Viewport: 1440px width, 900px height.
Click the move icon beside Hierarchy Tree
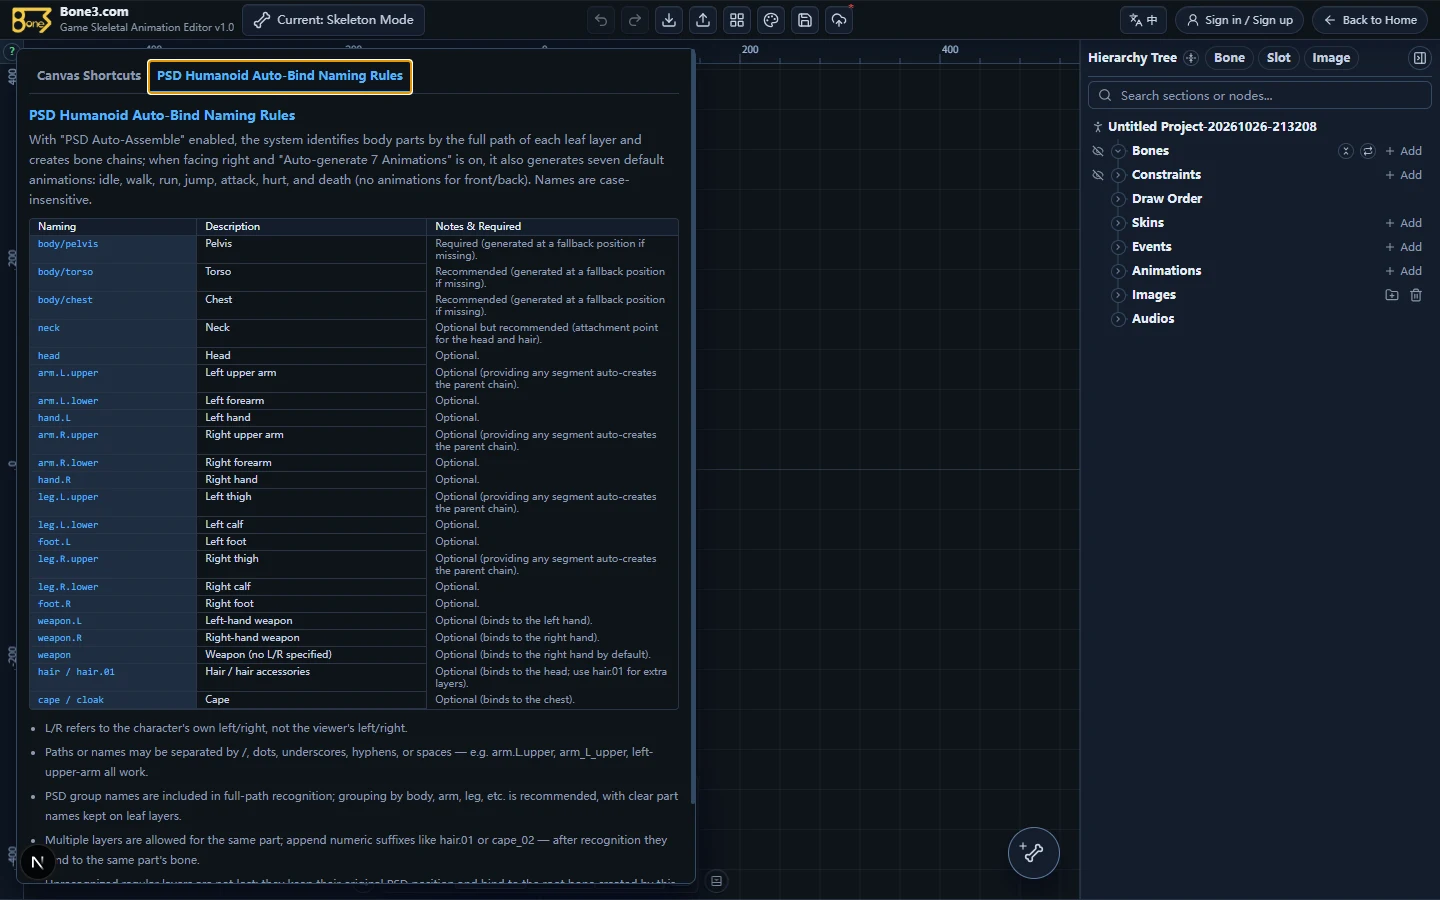(1191, 58)
